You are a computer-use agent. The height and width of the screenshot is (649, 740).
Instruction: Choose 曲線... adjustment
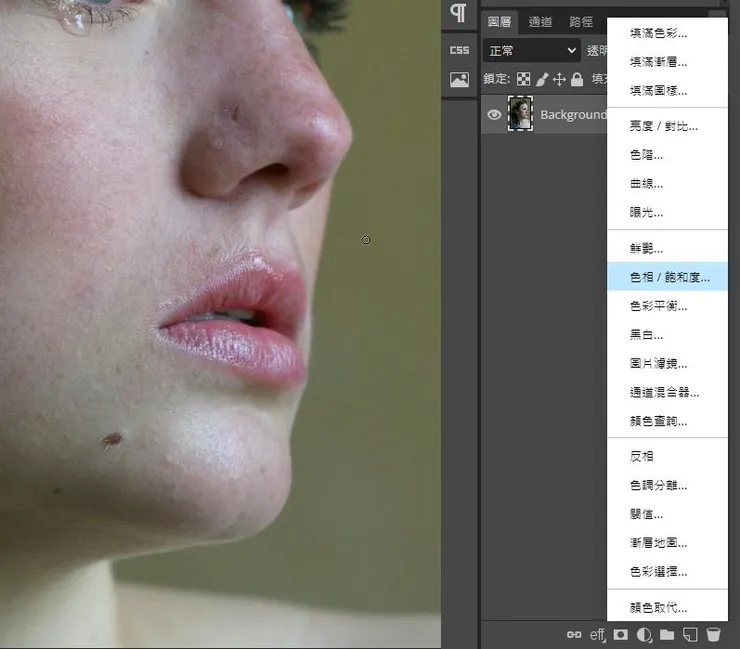(x=667, y=184)
